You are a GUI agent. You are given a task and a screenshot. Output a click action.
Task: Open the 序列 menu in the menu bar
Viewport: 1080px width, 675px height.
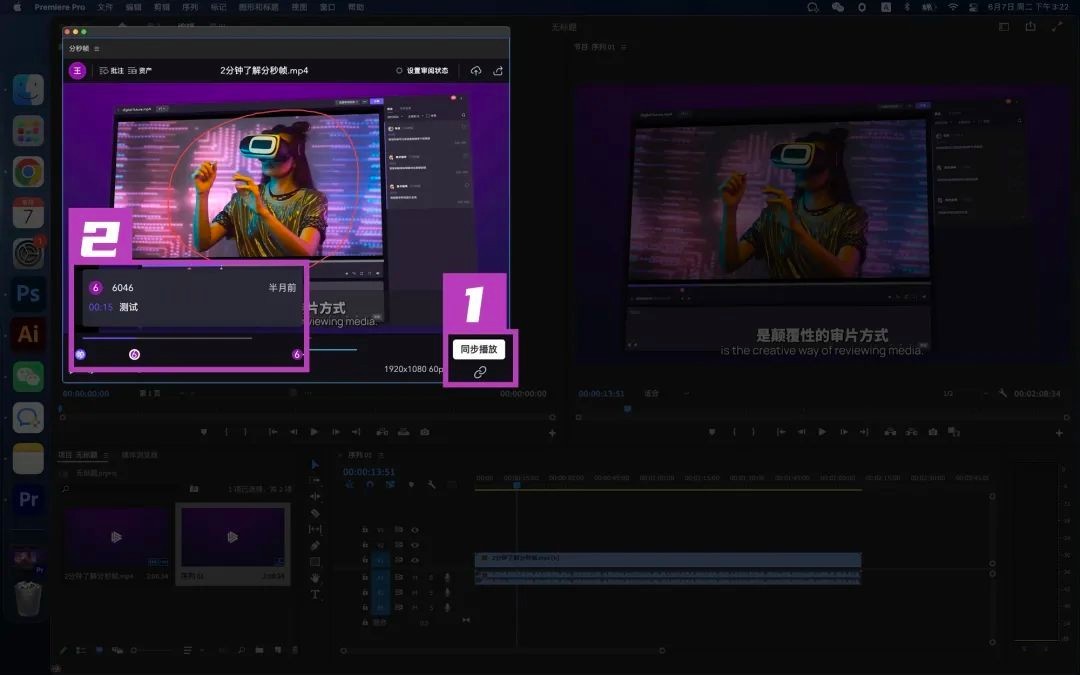click(x=190, y=7)
